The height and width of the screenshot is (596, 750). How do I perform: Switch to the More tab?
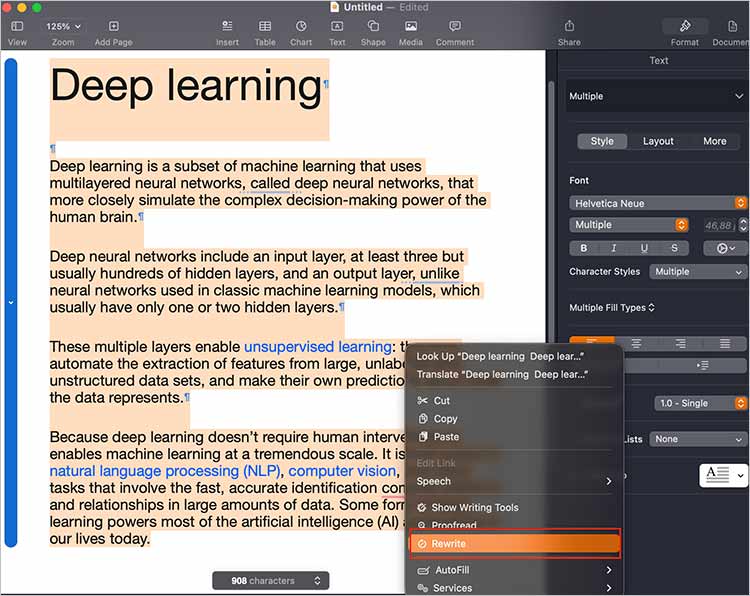coord(715,141)
